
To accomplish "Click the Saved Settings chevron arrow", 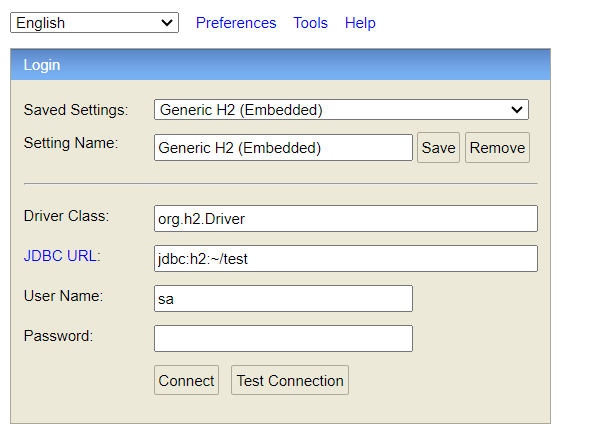I will (517, 110).
